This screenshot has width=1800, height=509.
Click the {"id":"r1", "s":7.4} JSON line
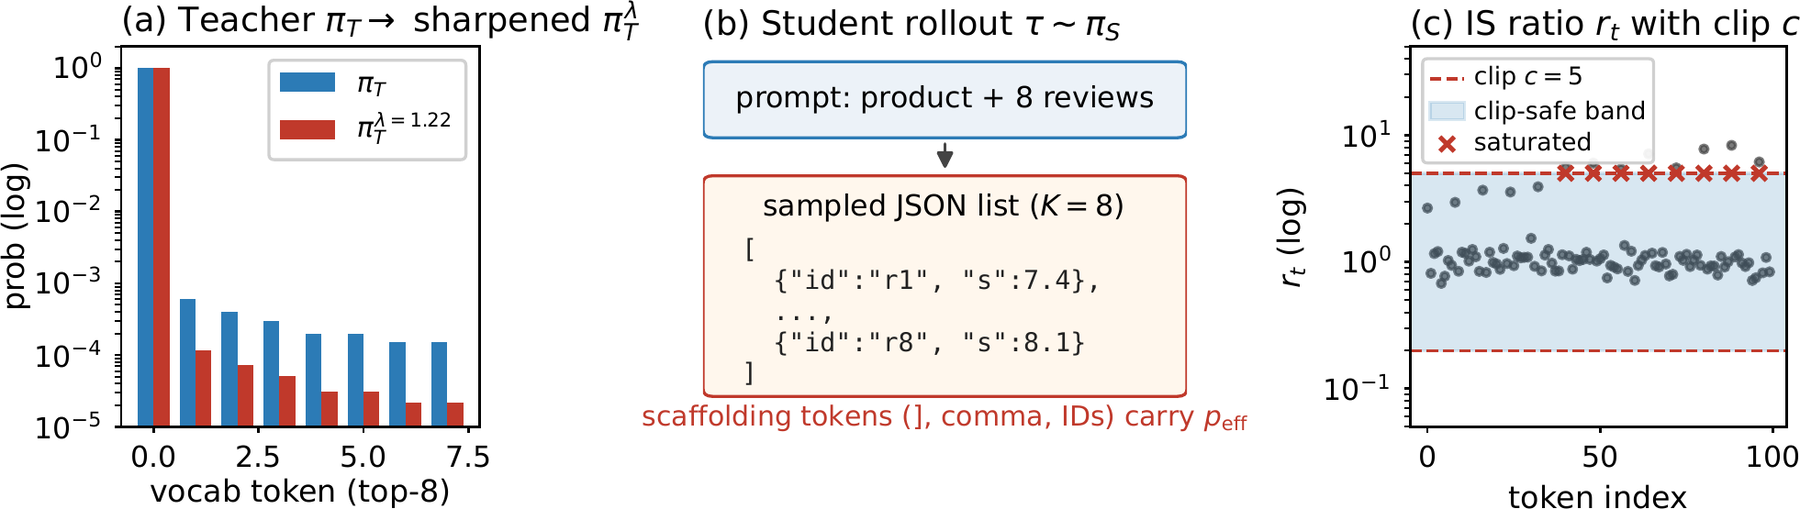point(937,280)
